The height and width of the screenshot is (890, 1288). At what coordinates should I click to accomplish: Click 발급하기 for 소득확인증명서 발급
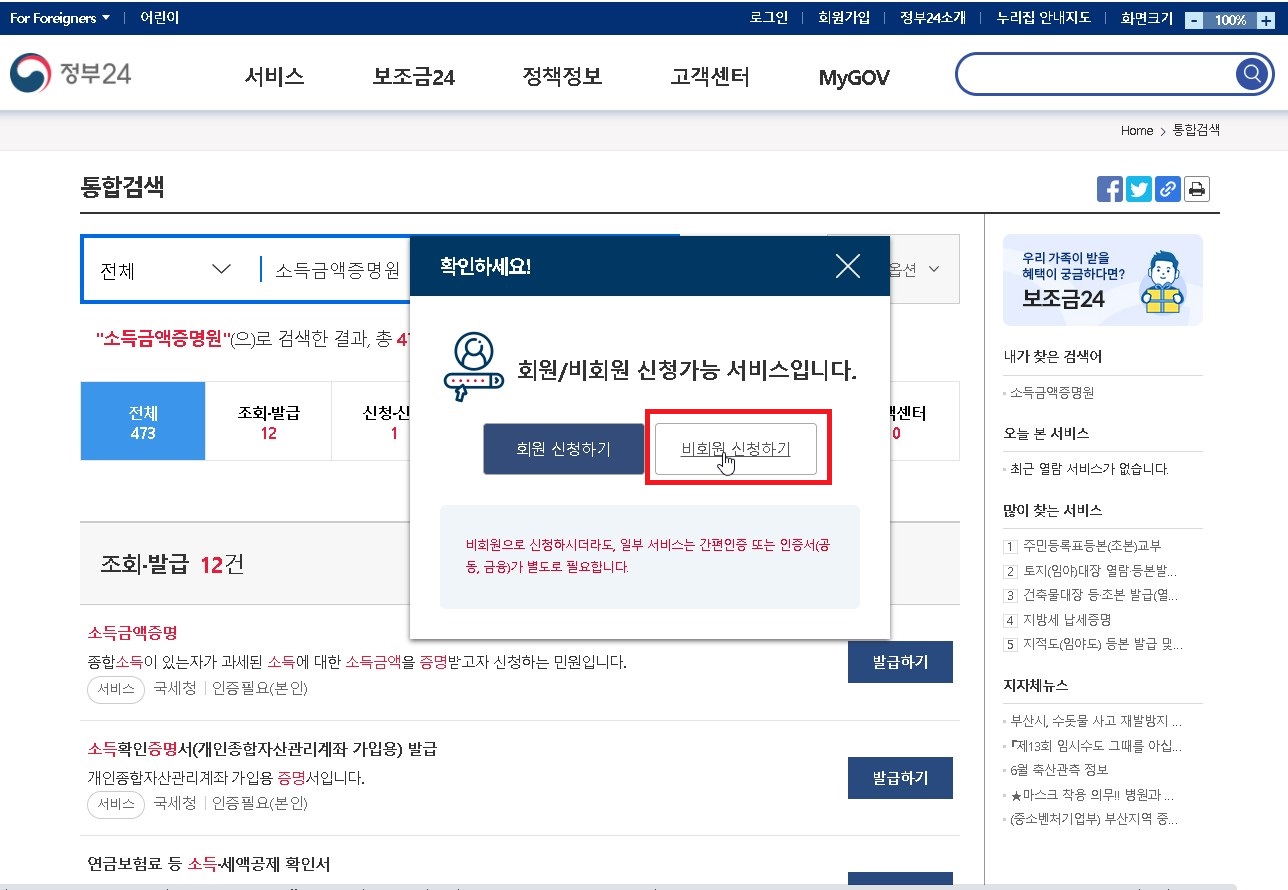pos(900,777)
